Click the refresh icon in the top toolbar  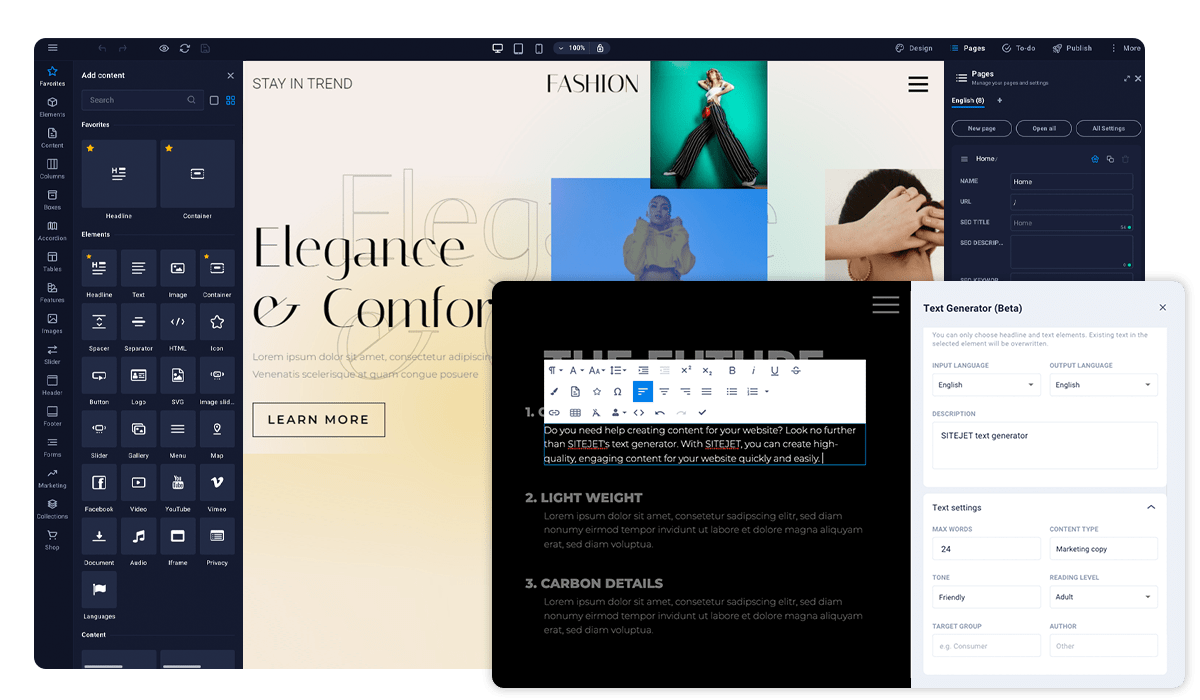coord(185,48)
